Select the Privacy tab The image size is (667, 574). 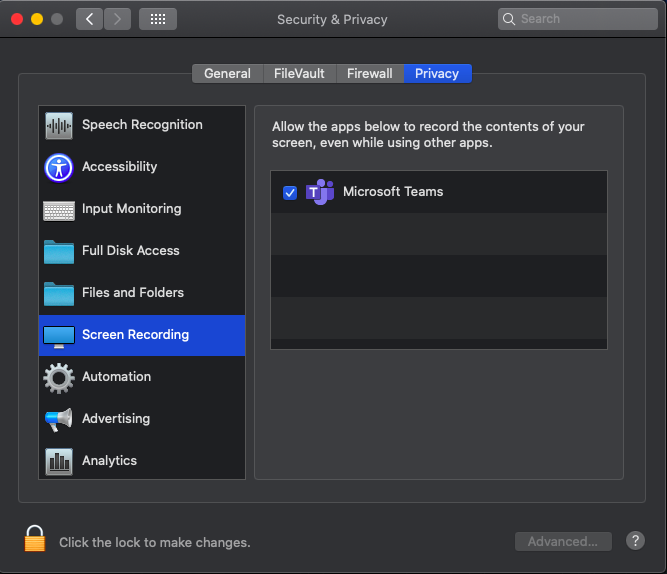437,74
